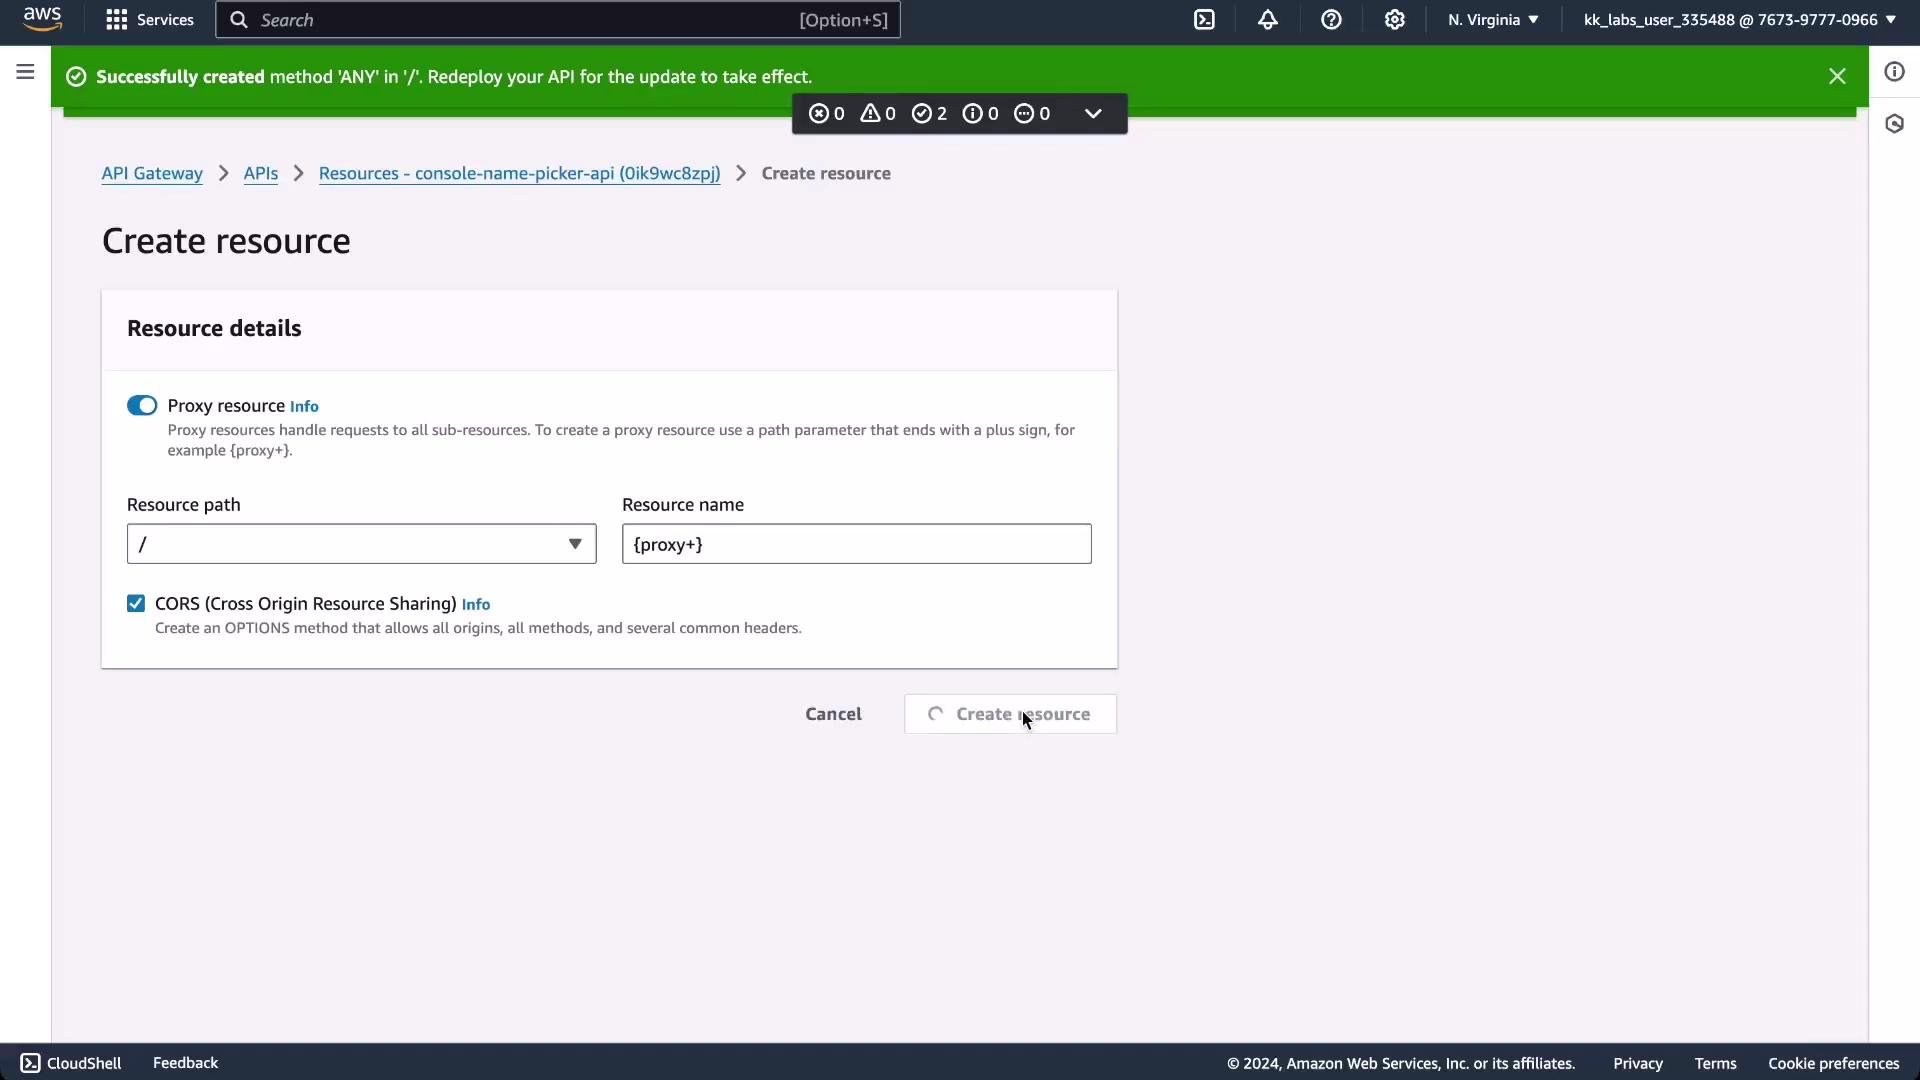Open Proxy resource Info link
The height and width of the screenshot is (1080, 1920).
tap(304, 406)
